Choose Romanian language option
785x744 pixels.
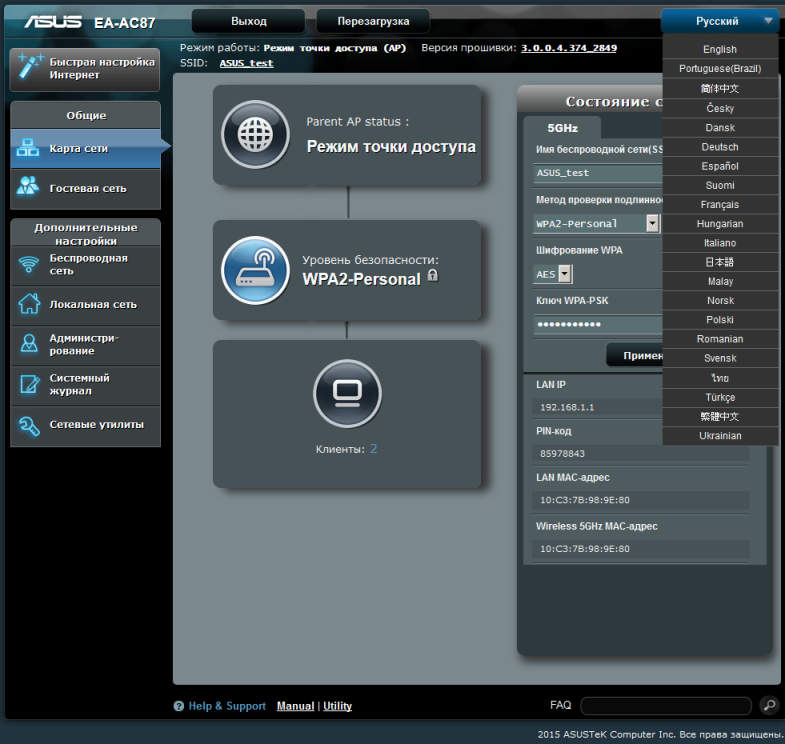pyautogui.click(x=720, y=339)
